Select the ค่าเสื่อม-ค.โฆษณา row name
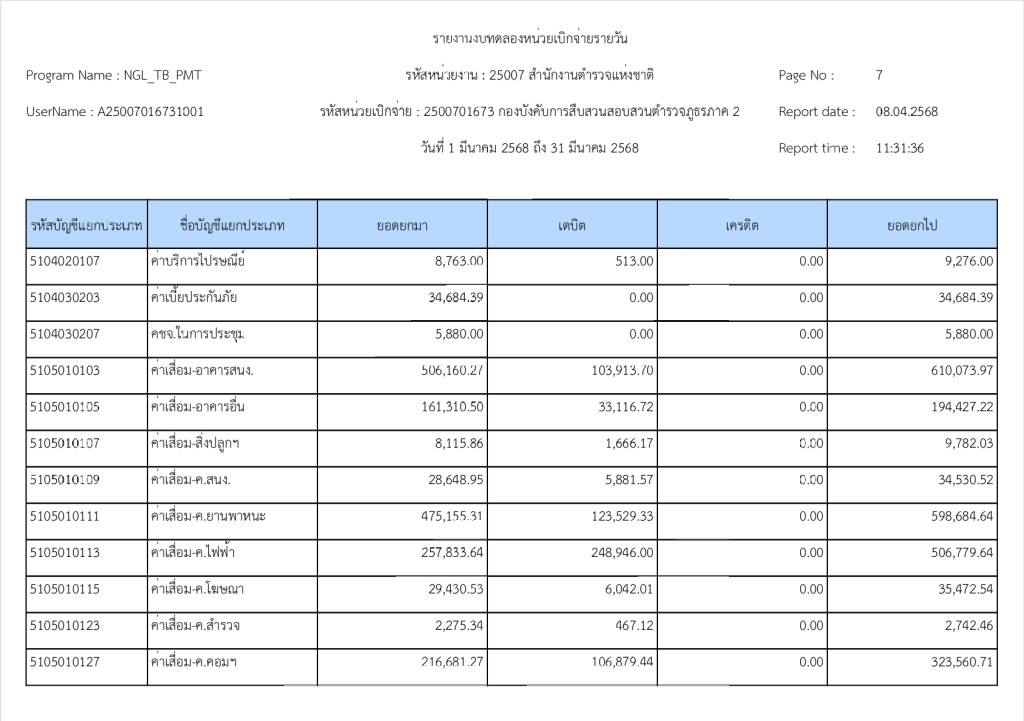1024x721 pixels. [x=197, y=590]
